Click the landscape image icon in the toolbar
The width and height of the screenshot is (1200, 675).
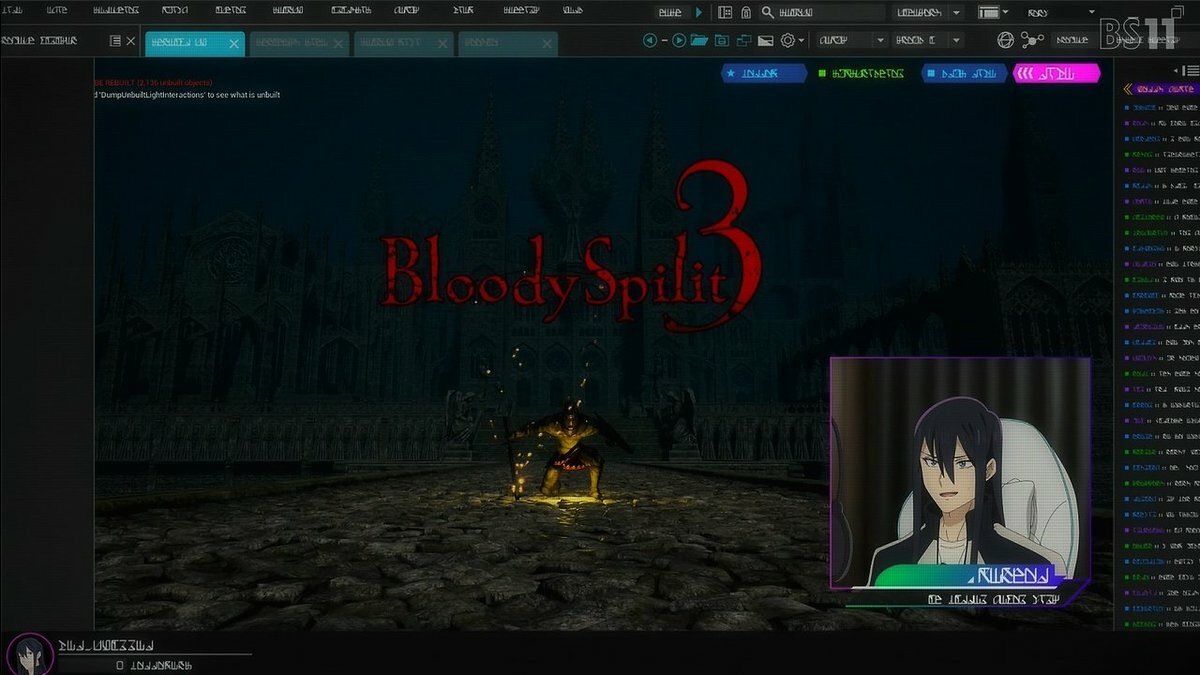click(x=765, y=41)
